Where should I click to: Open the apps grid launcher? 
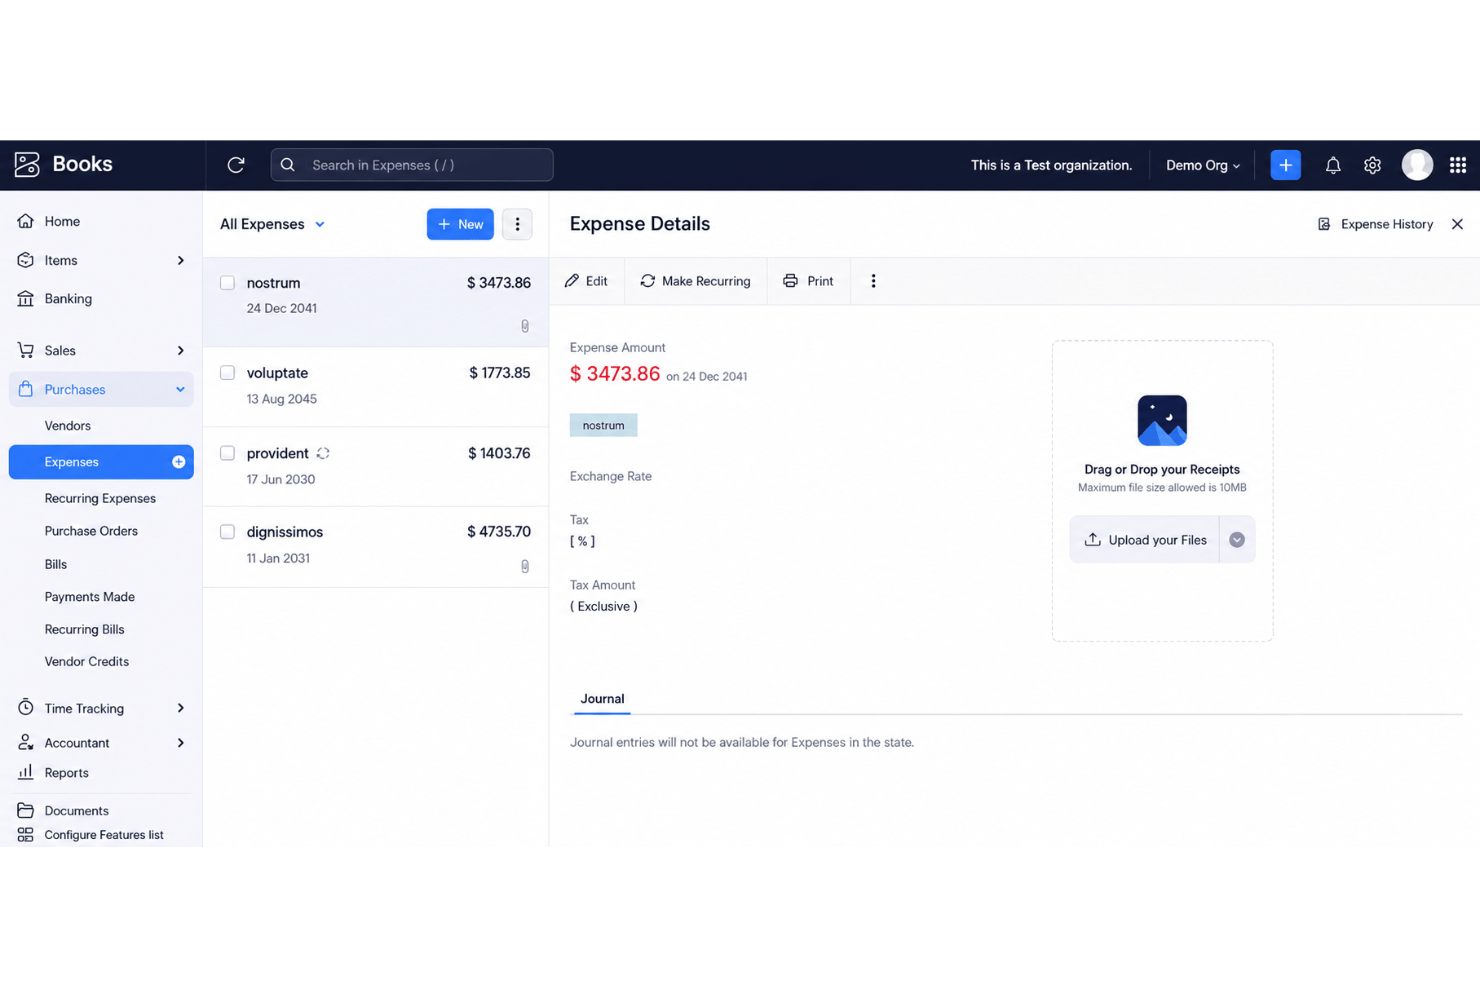click(x=1458, y=165)
